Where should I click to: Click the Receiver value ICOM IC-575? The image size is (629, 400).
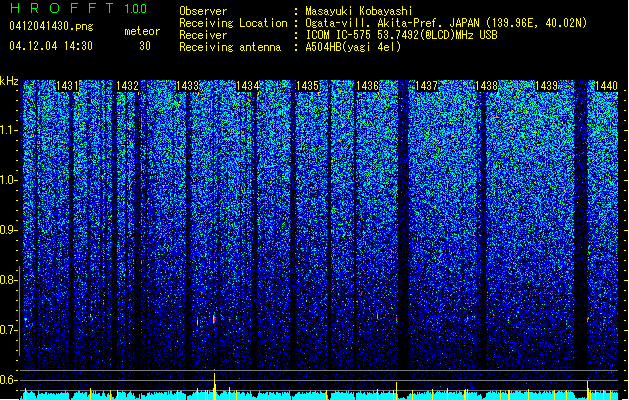coord(339,35)
